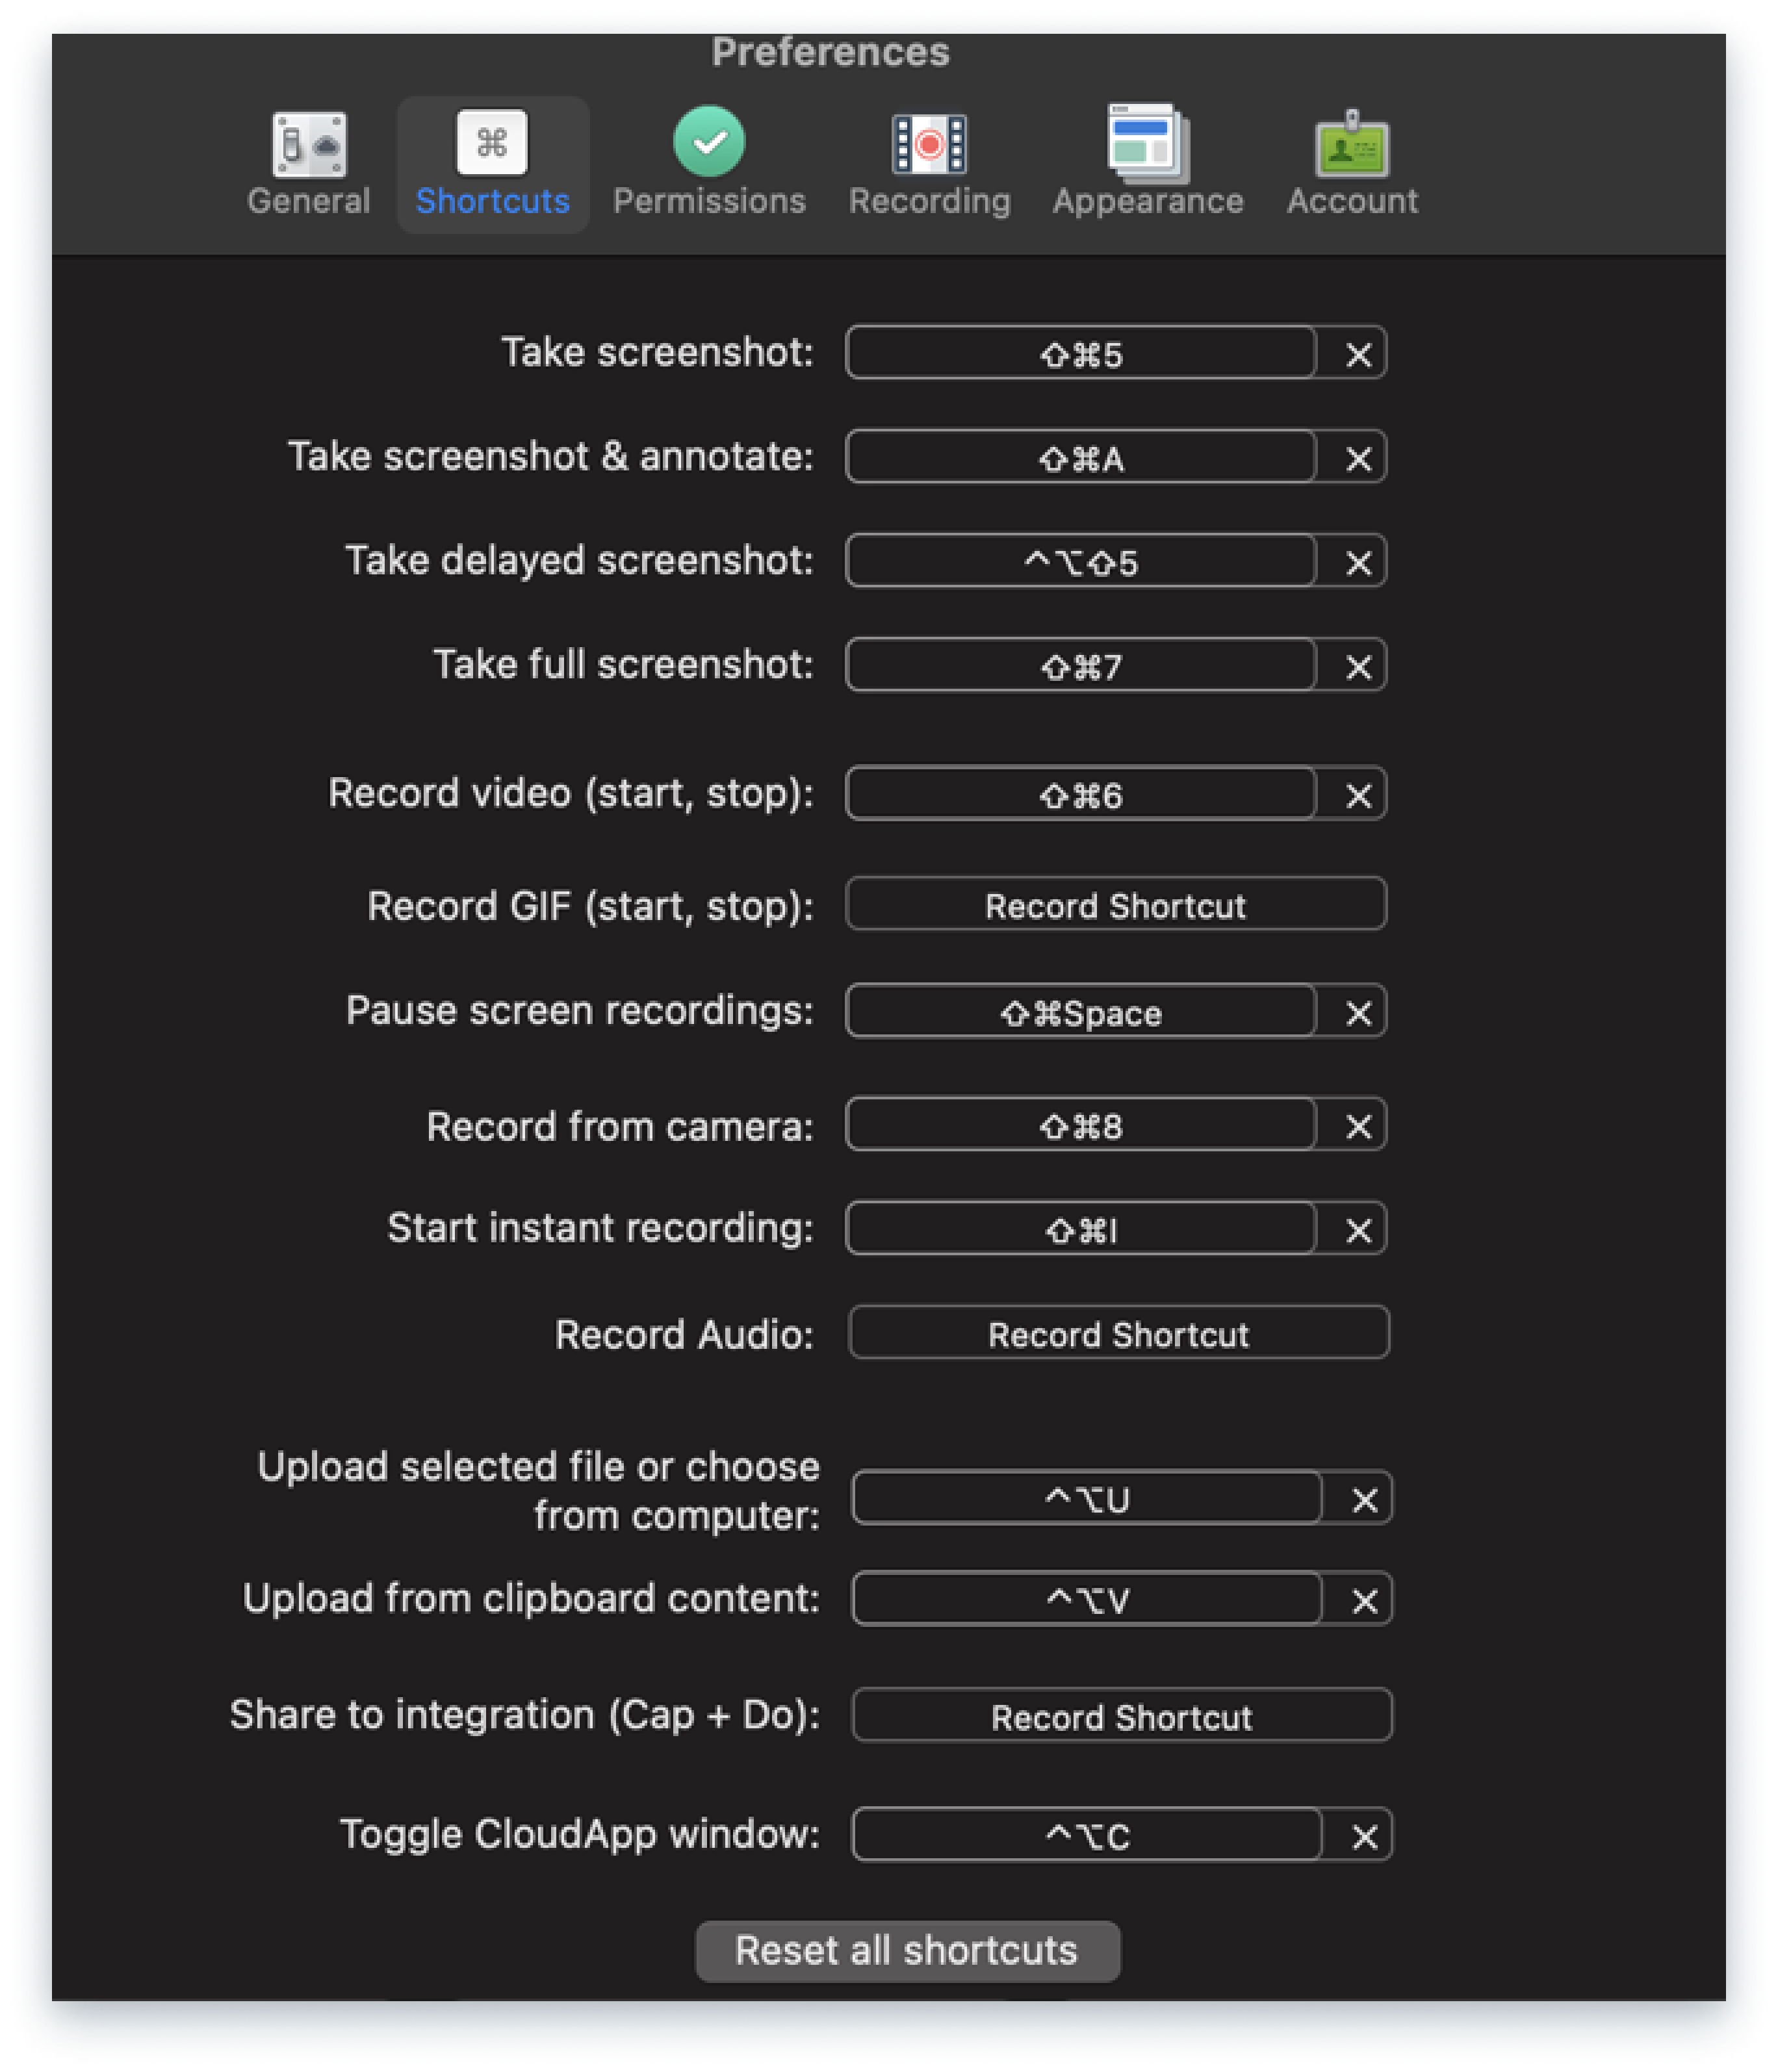Set a shortcut for Record Audio

[x=1118, y=1333]
